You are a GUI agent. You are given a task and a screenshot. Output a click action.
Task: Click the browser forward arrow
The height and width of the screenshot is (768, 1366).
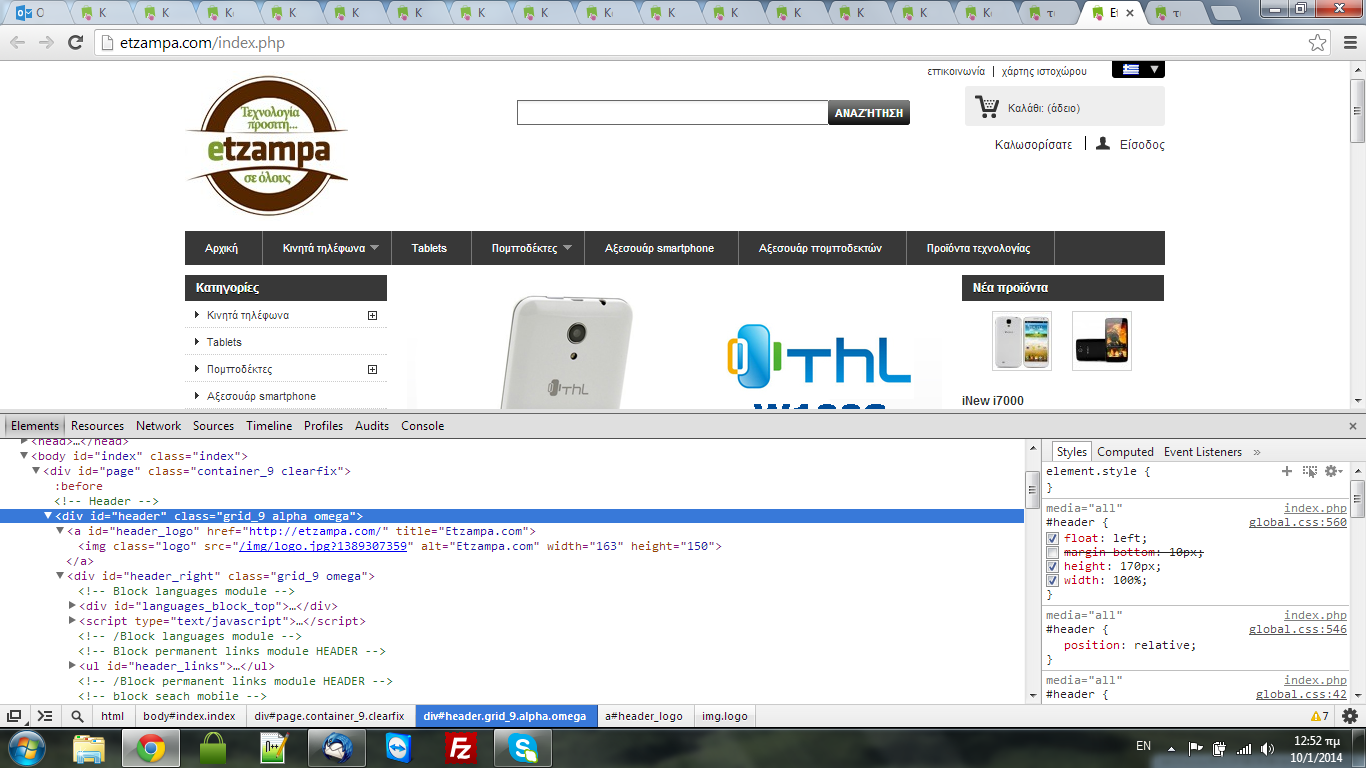click(46, 42)
